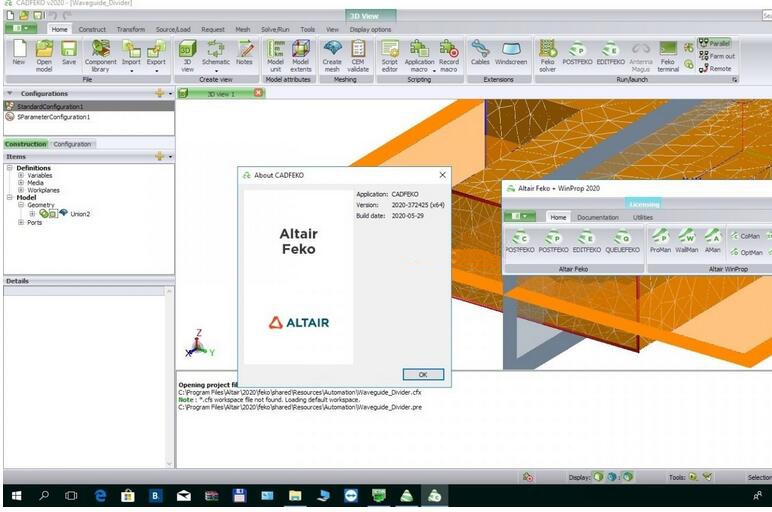Expand the Variables tree node
This screenshot has width=772, height=512.
pyautogui.click(x=21, y=175)
